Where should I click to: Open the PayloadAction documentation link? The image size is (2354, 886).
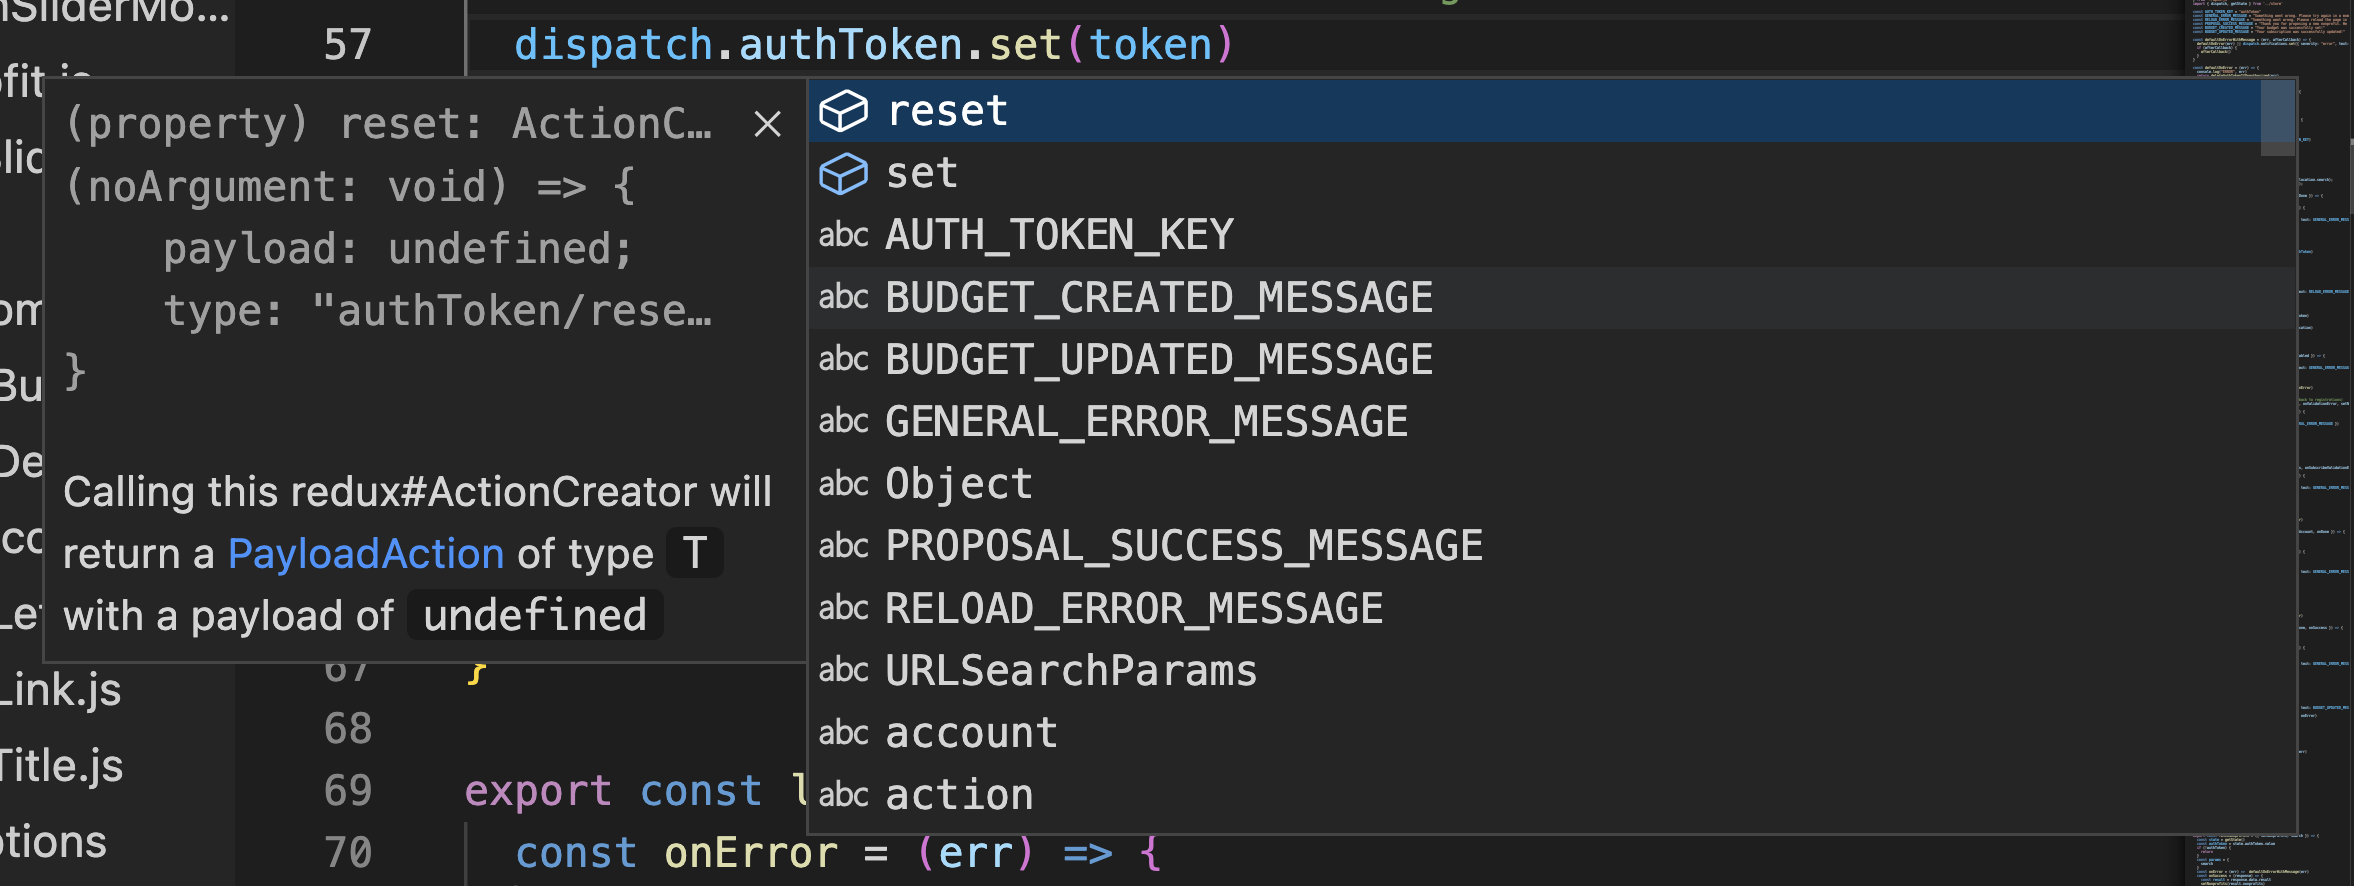pyautogui.click(x=365, y=552)
